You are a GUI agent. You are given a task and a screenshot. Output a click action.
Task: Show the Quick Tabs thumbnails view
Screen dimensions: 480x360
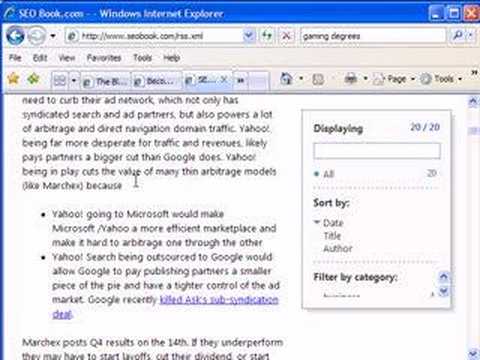click(60, 80)
